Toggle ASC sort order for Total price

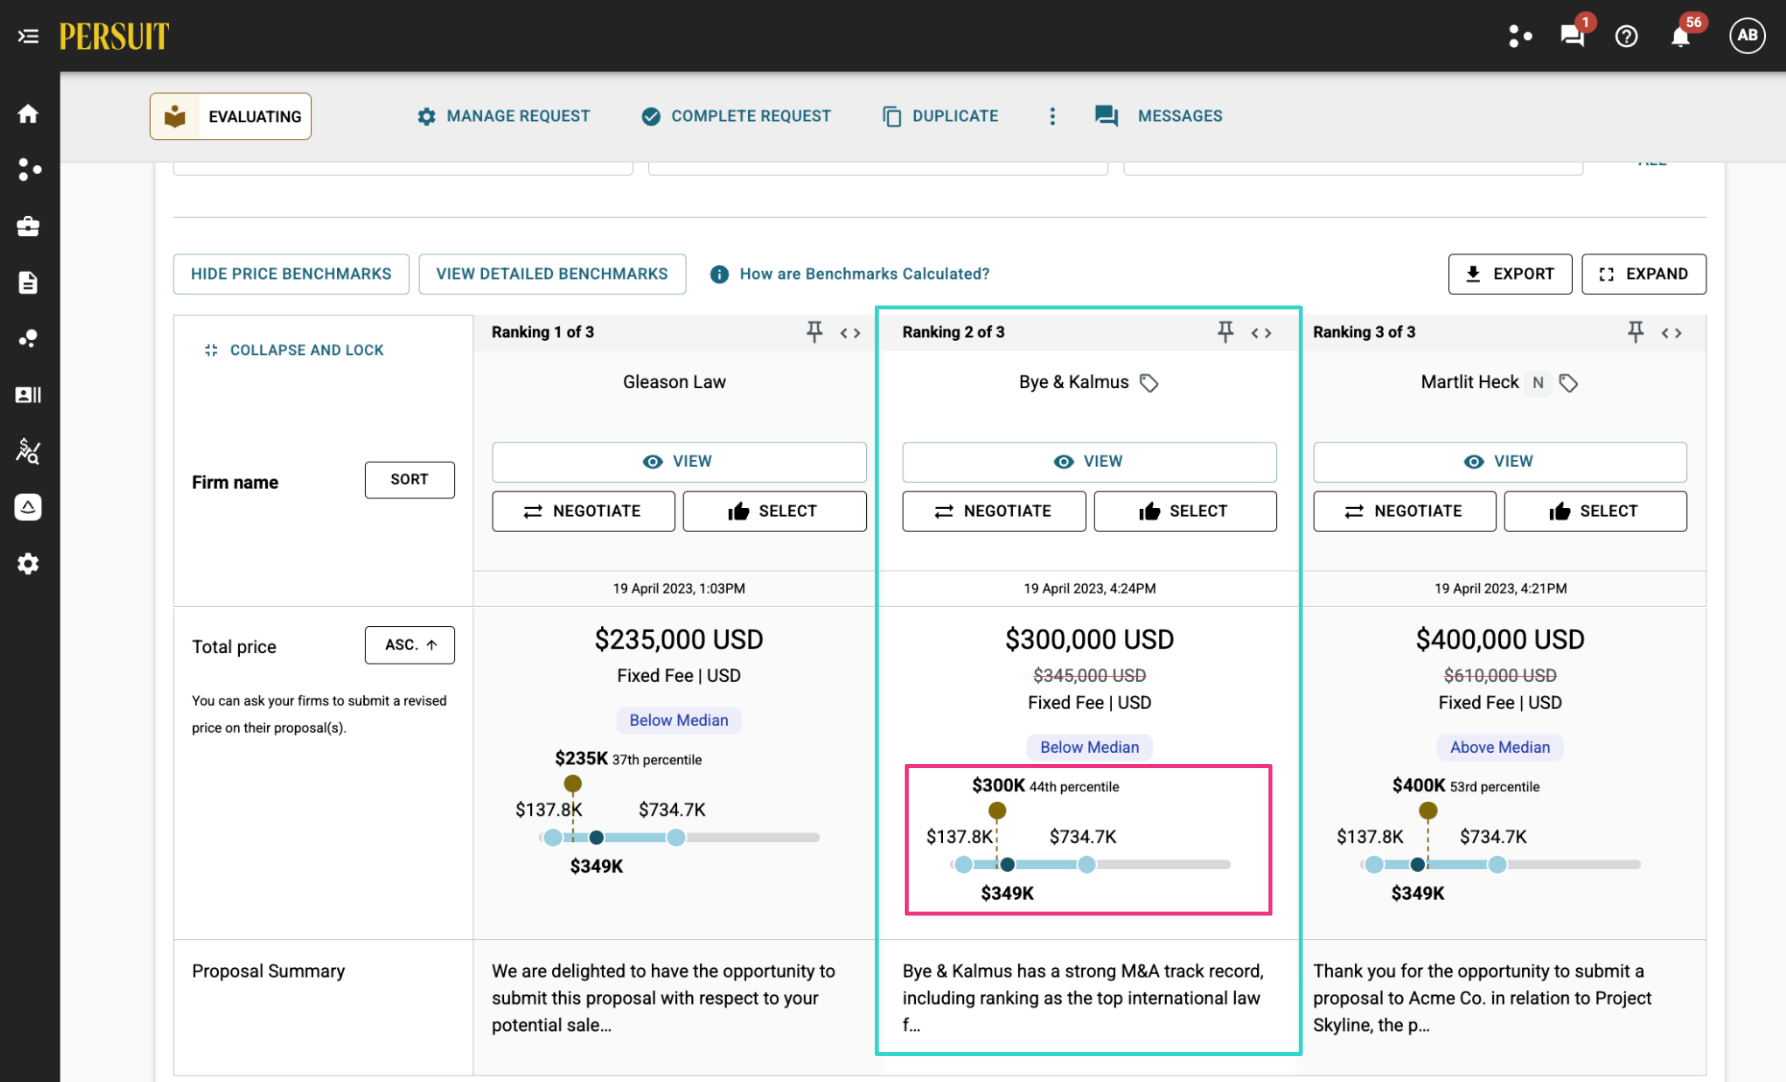click(410, 645)
